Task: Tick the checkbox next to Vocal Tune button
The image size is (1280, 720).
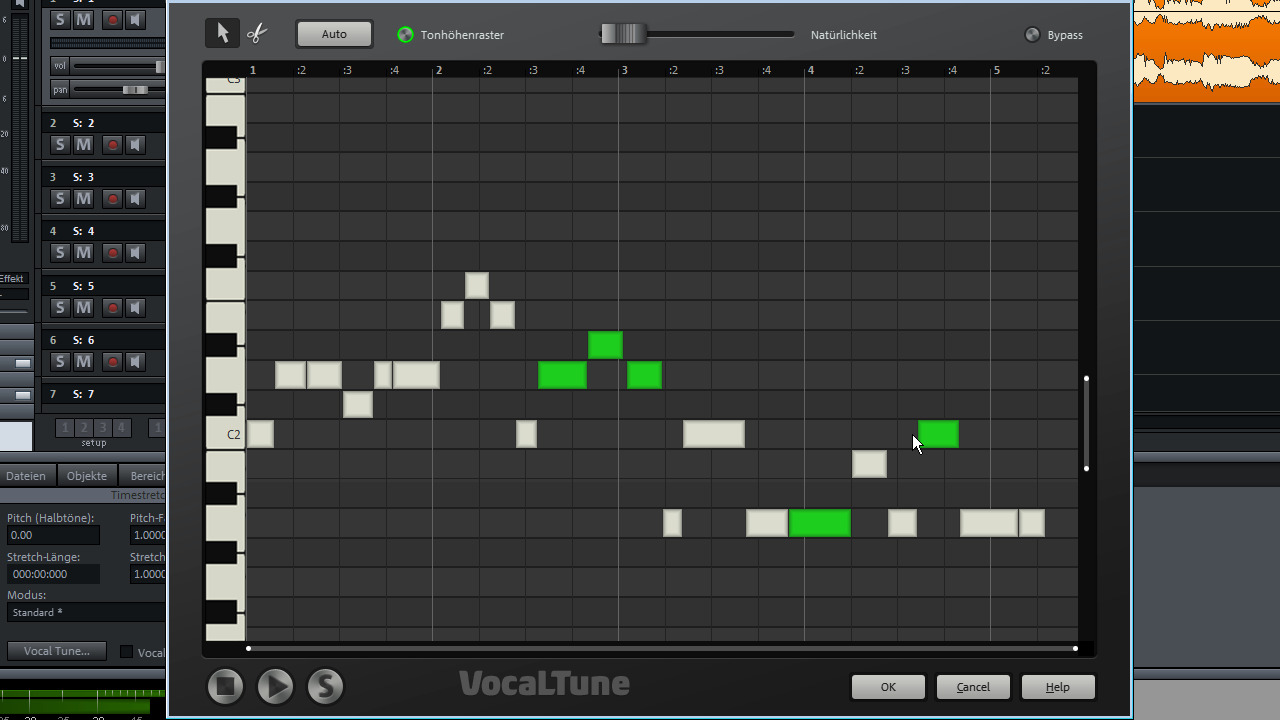Action: (x=126, y=652)
